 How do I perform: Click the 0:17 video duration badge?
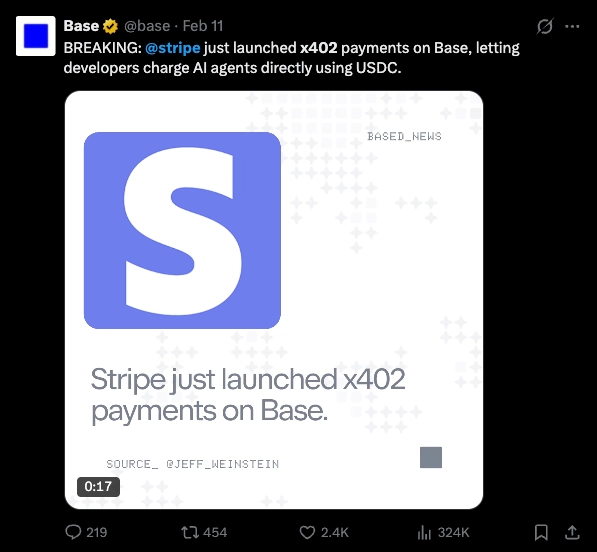tap(98, 487)
